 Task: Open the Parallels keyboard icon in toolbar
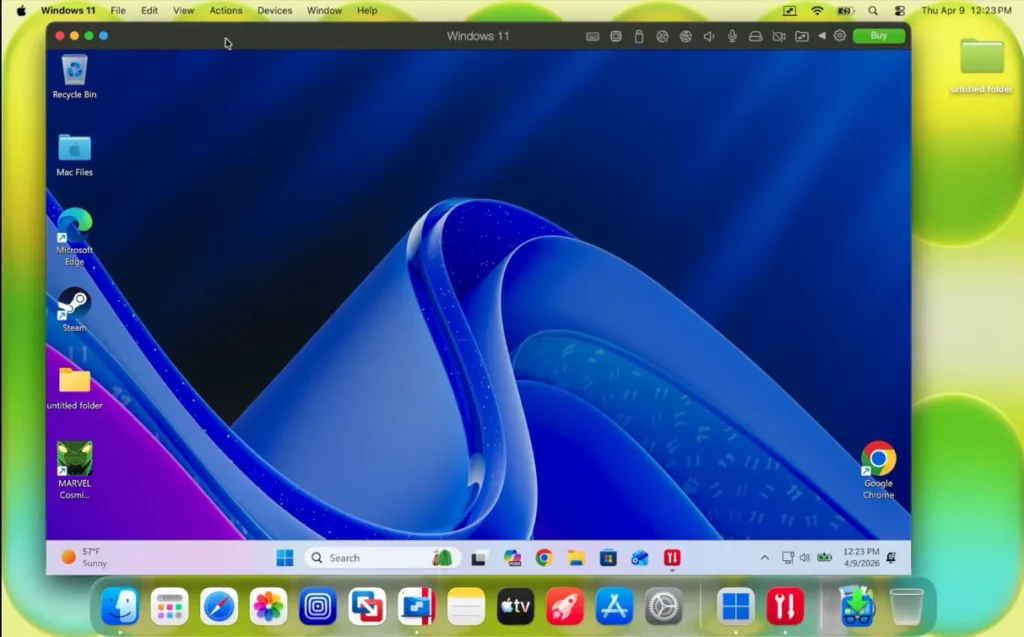(593, 36)
